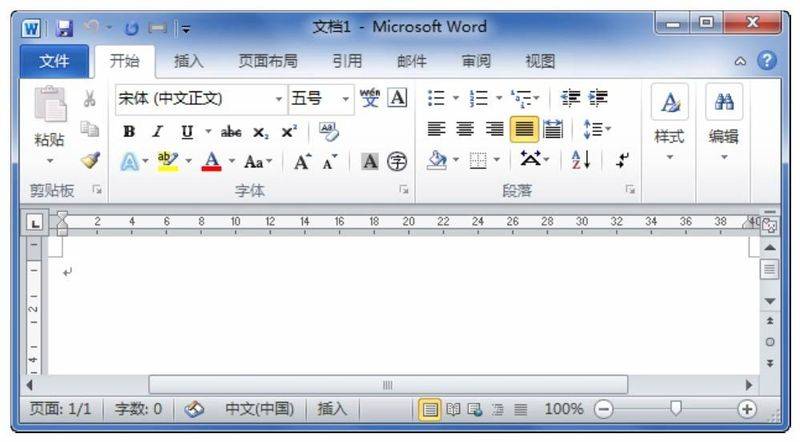Open the 文件 tab

[54, 61]
